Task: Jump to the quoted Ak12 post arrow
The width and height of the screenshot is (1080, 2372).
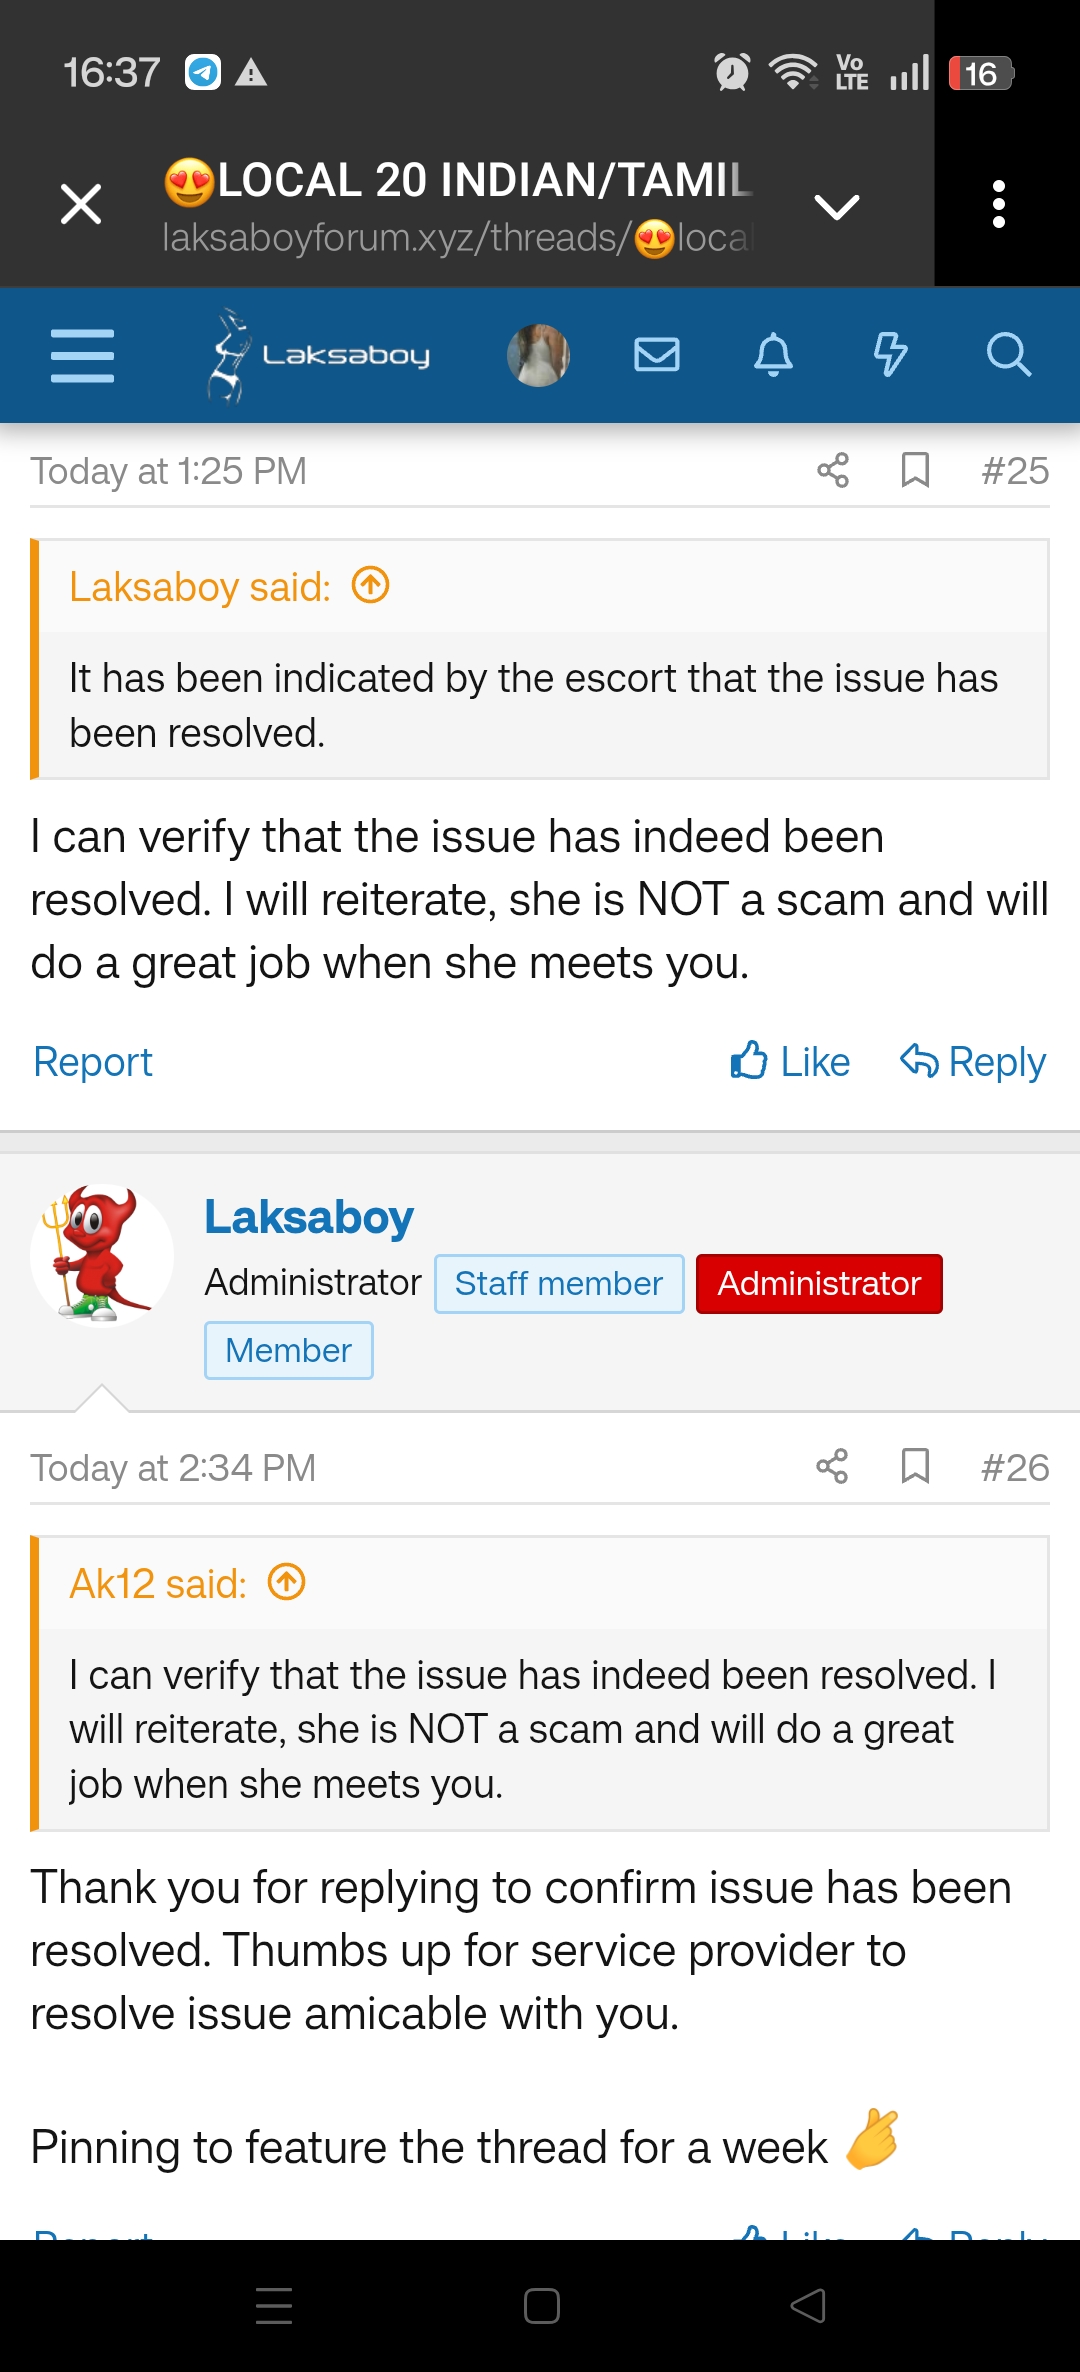Action: [x=287, y=1583]
